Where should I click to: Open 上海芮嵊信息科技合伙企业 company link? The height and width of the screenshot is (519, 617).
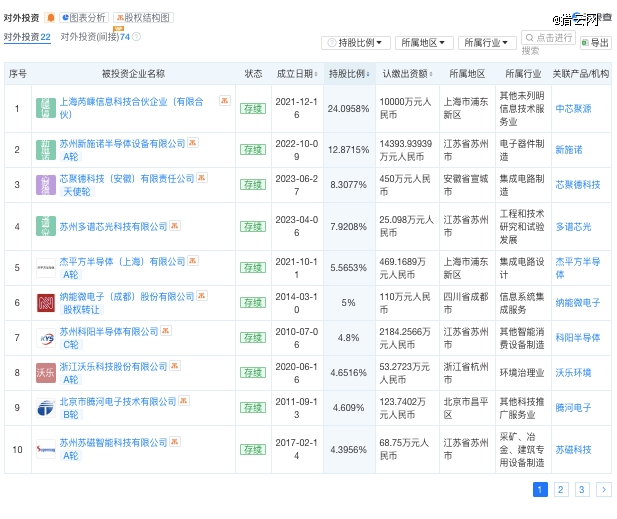pyautogui.click(x=131, y=108)
